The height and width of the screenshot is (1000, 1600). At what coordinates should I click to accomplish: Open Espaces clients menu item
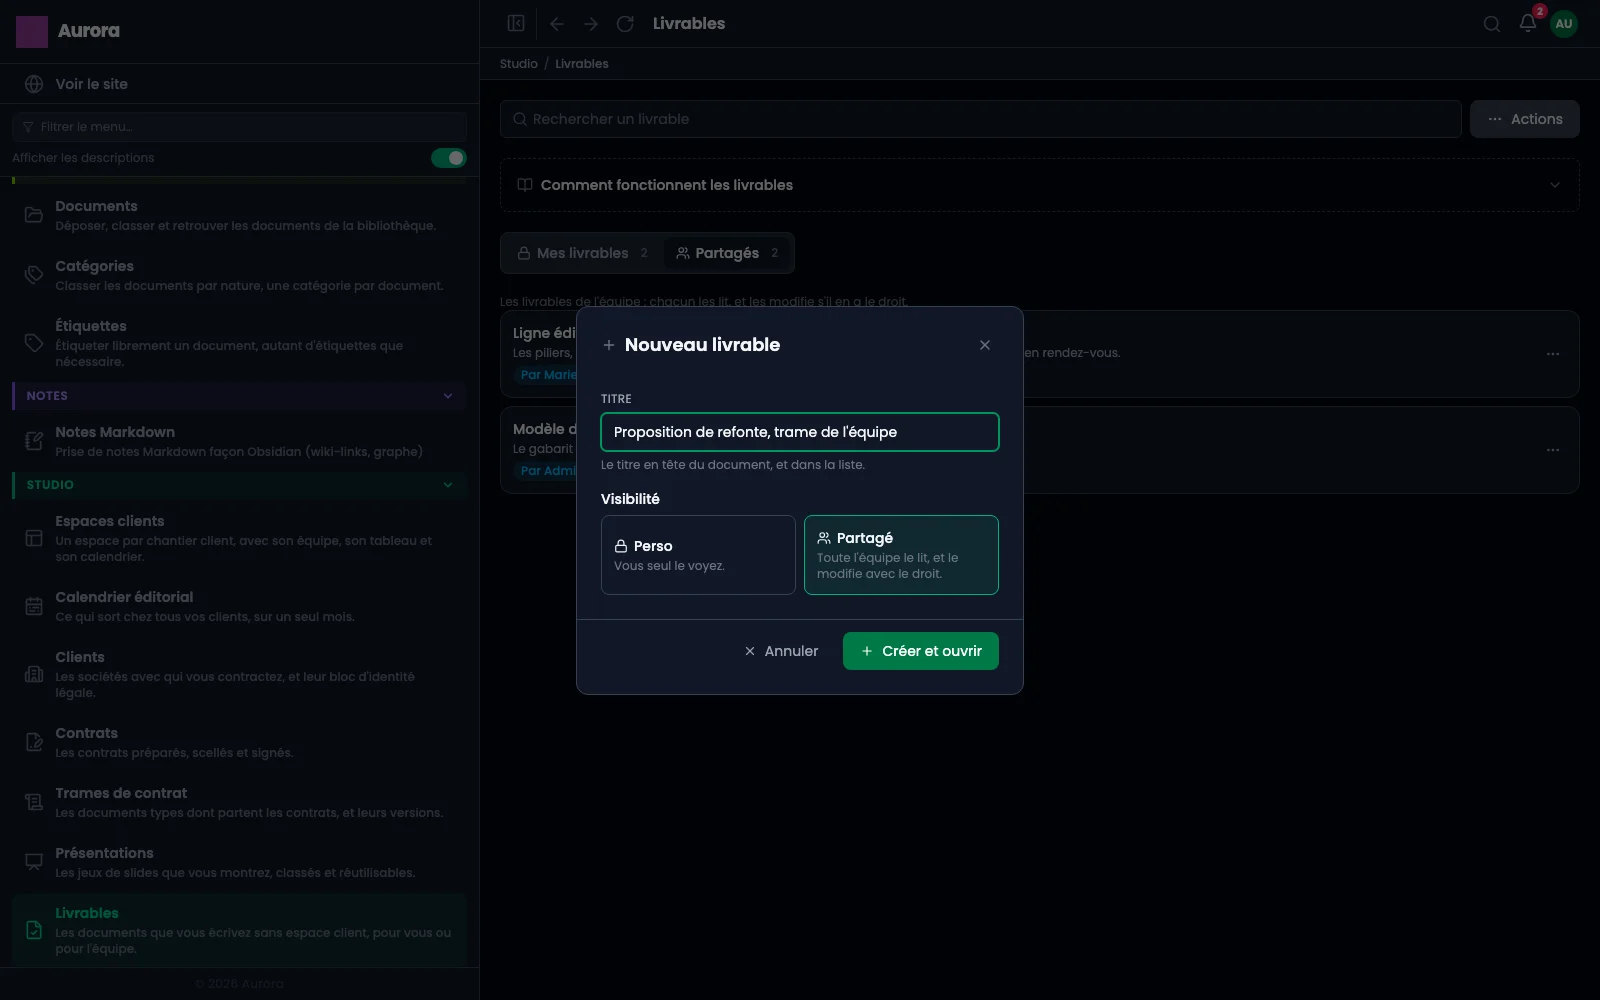click(240, 538)
